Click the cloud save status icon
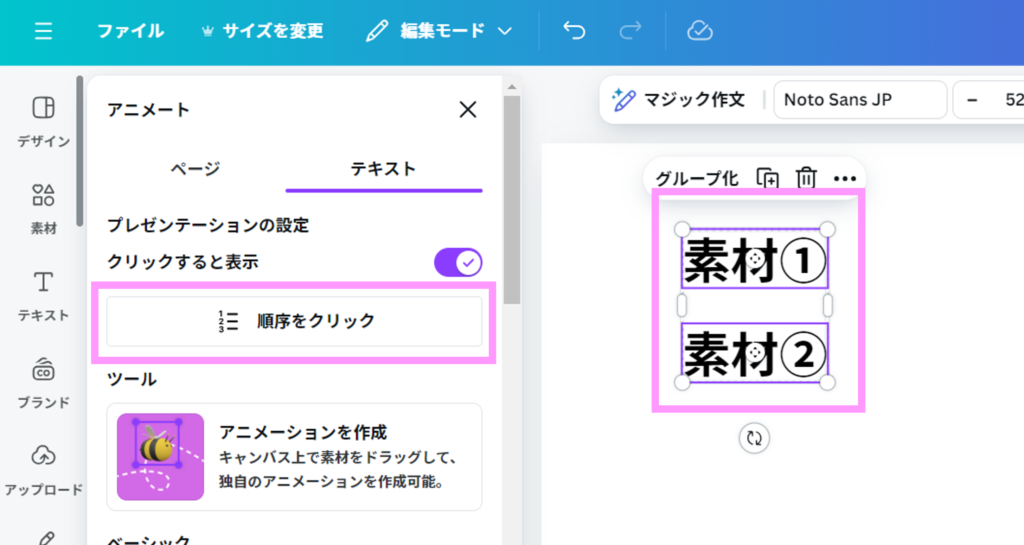Image resolution: width=1024 pixels, height=545 pixels. (x=700, y=31)
